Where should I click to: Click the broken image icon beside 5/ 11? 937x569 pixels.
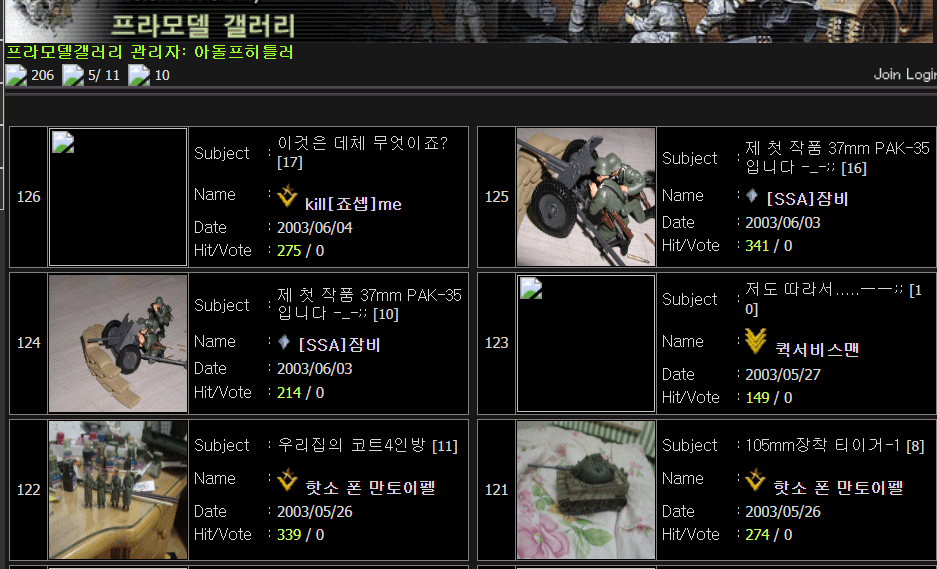pyautogui.click(x=73, y=75)
